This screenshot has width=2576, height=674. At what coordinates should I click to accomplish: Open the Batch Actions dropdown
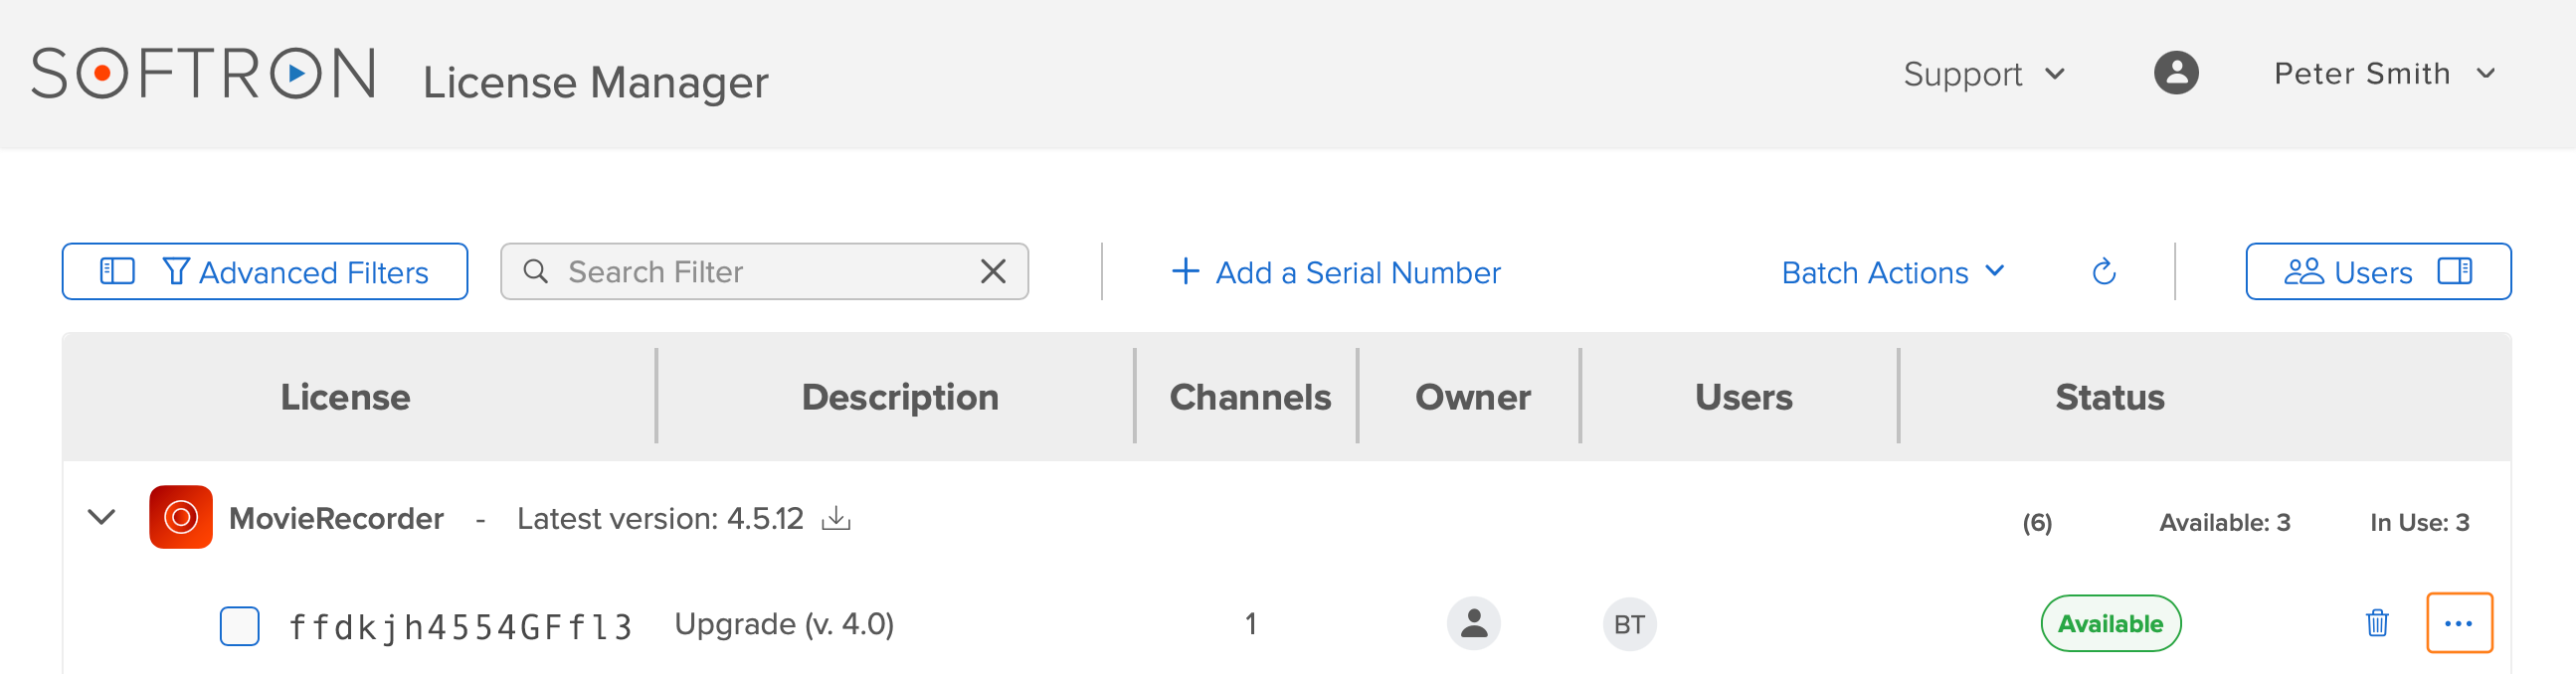[x=1892, y=272]
